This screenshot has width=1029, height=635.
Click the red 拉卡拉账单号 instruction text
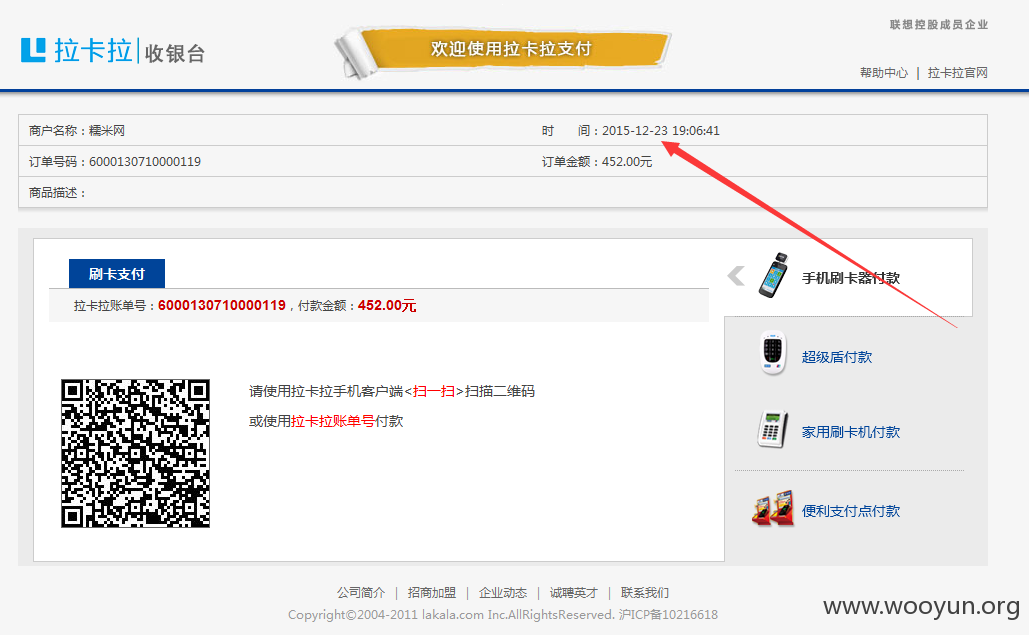[333, 421]
